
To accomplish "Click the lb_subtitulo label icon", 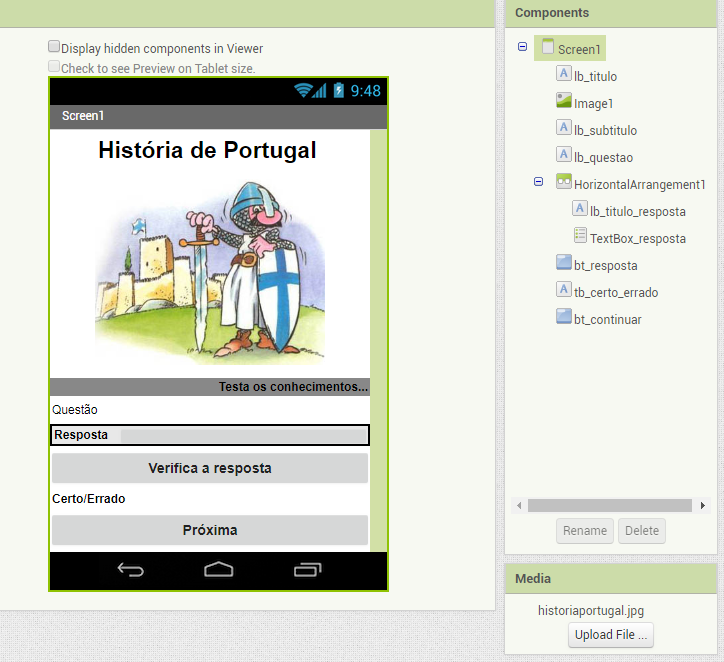I will point(563,127).
